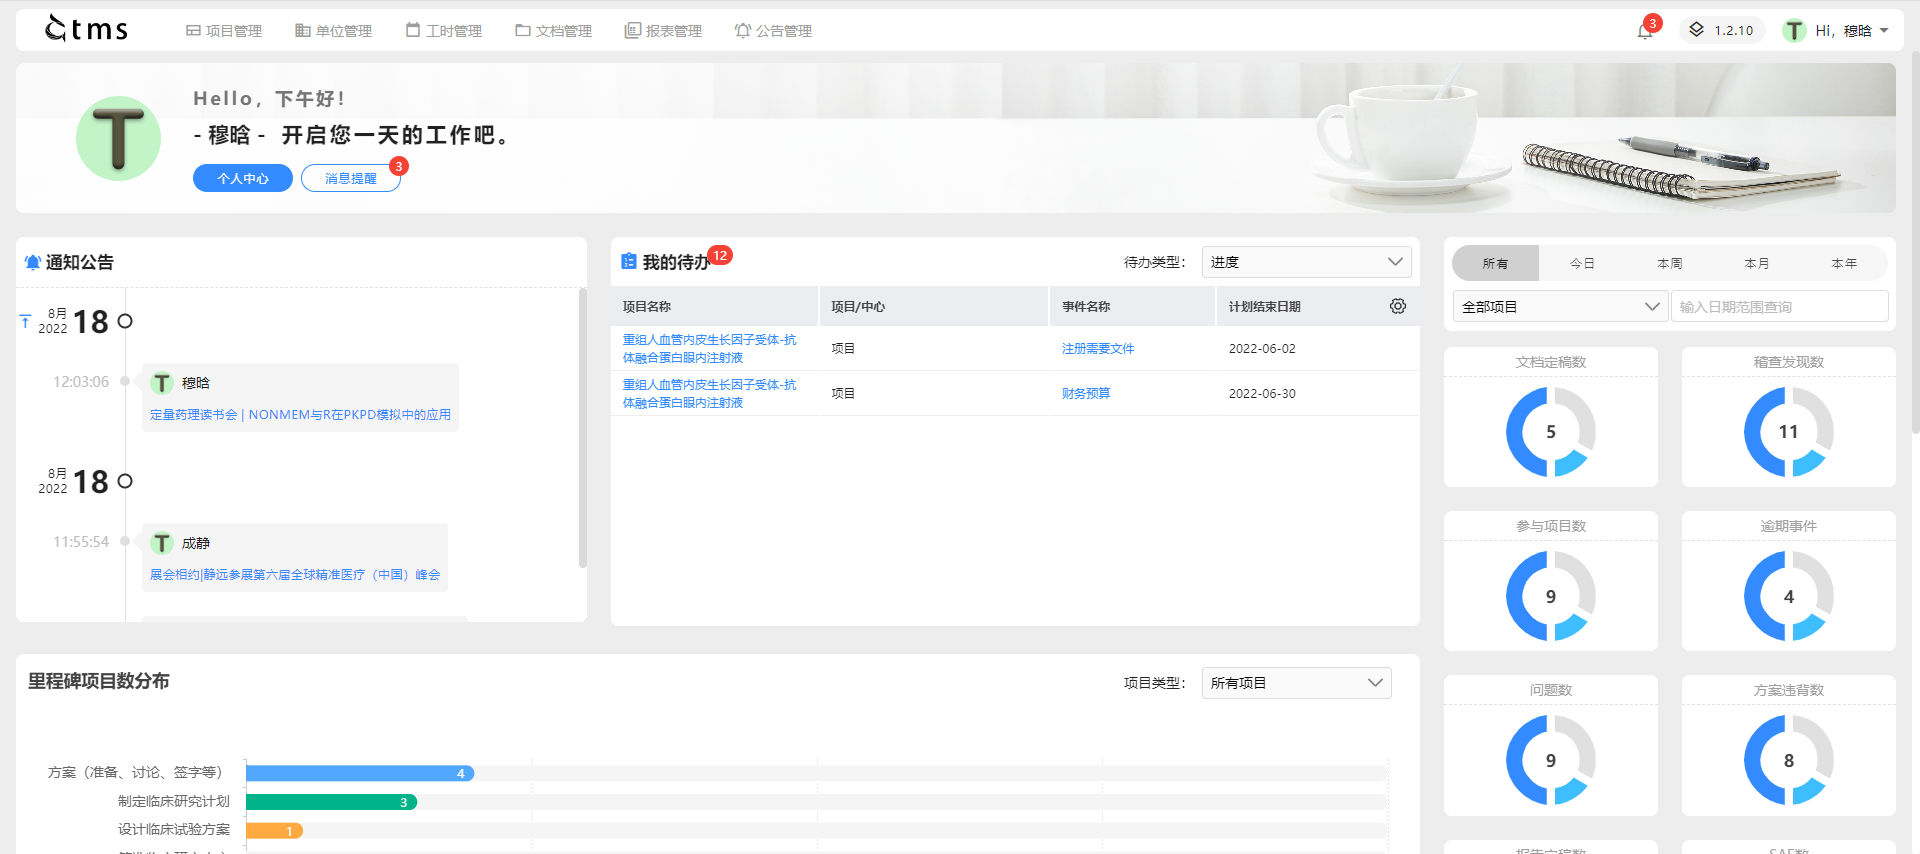This screenshot has height=854, width=1920.
Task: Click the top-bar user avatar T icon
Action: tap(1795, 30)
